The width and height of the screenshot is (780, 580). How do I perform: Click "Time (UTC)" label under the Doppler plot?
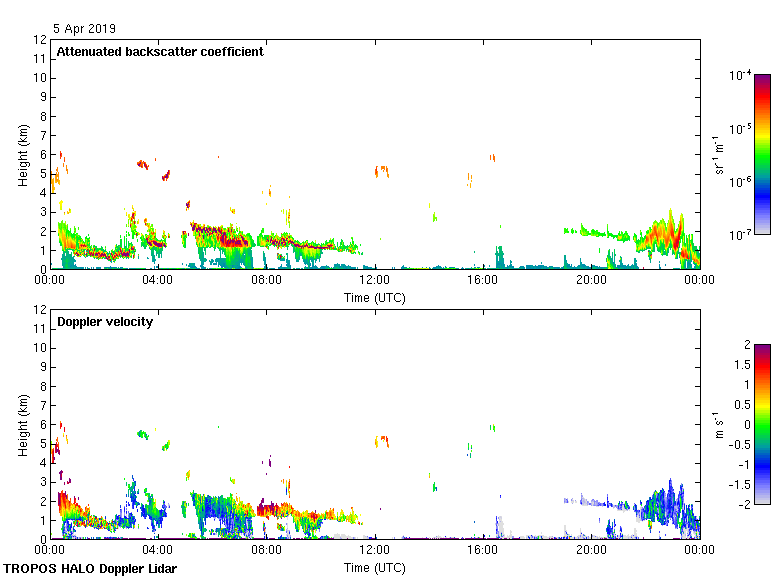tap(375, 568)
